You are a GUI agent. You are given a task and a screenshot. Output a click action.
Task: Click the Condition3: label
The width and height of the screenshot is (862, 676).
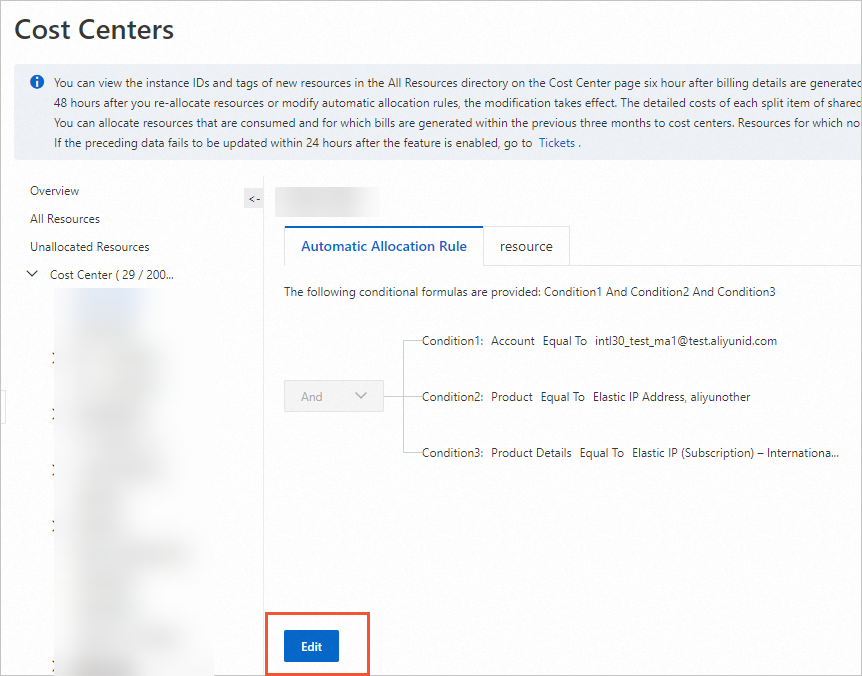452,453
